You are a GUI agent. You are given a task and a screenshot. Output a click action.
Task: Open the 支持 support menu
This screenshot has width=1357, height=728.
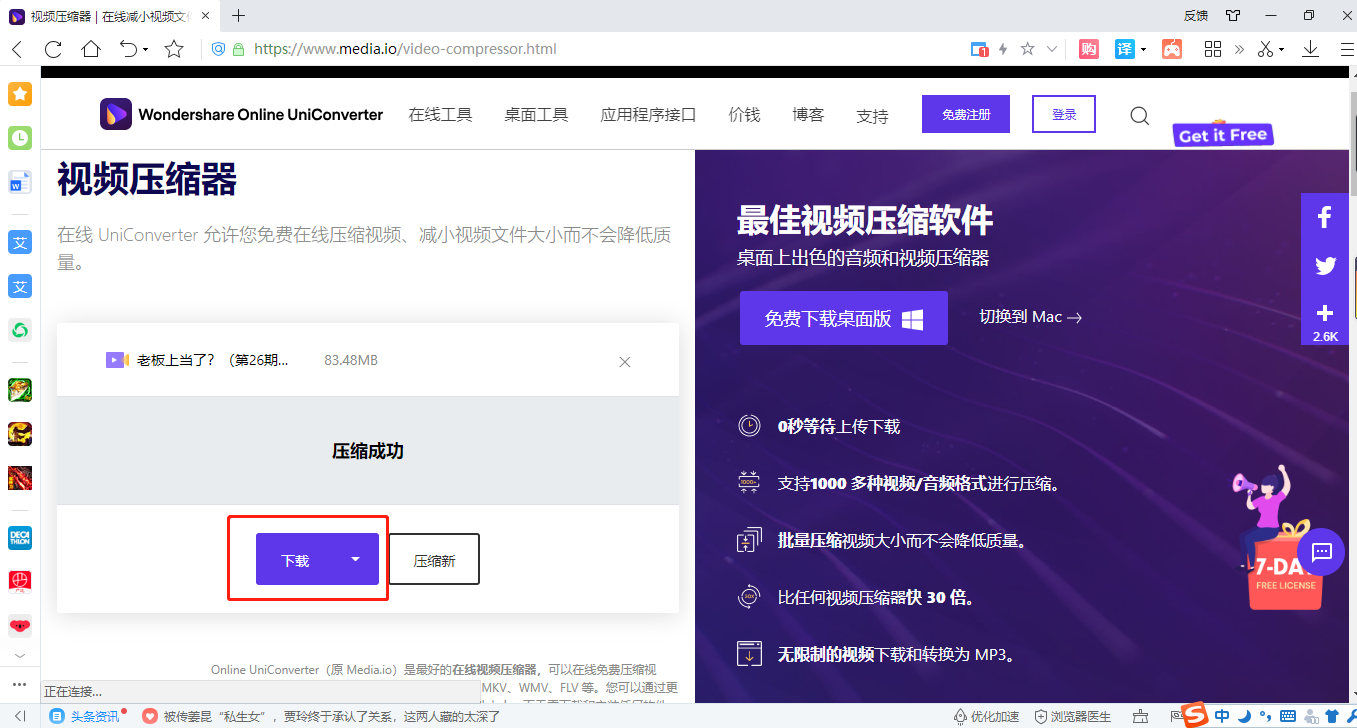872,116
